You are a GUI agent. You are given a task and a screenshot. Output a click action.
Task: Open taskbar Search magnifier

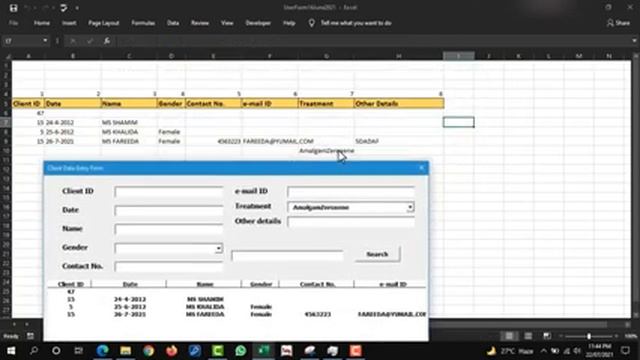(34, 351)
